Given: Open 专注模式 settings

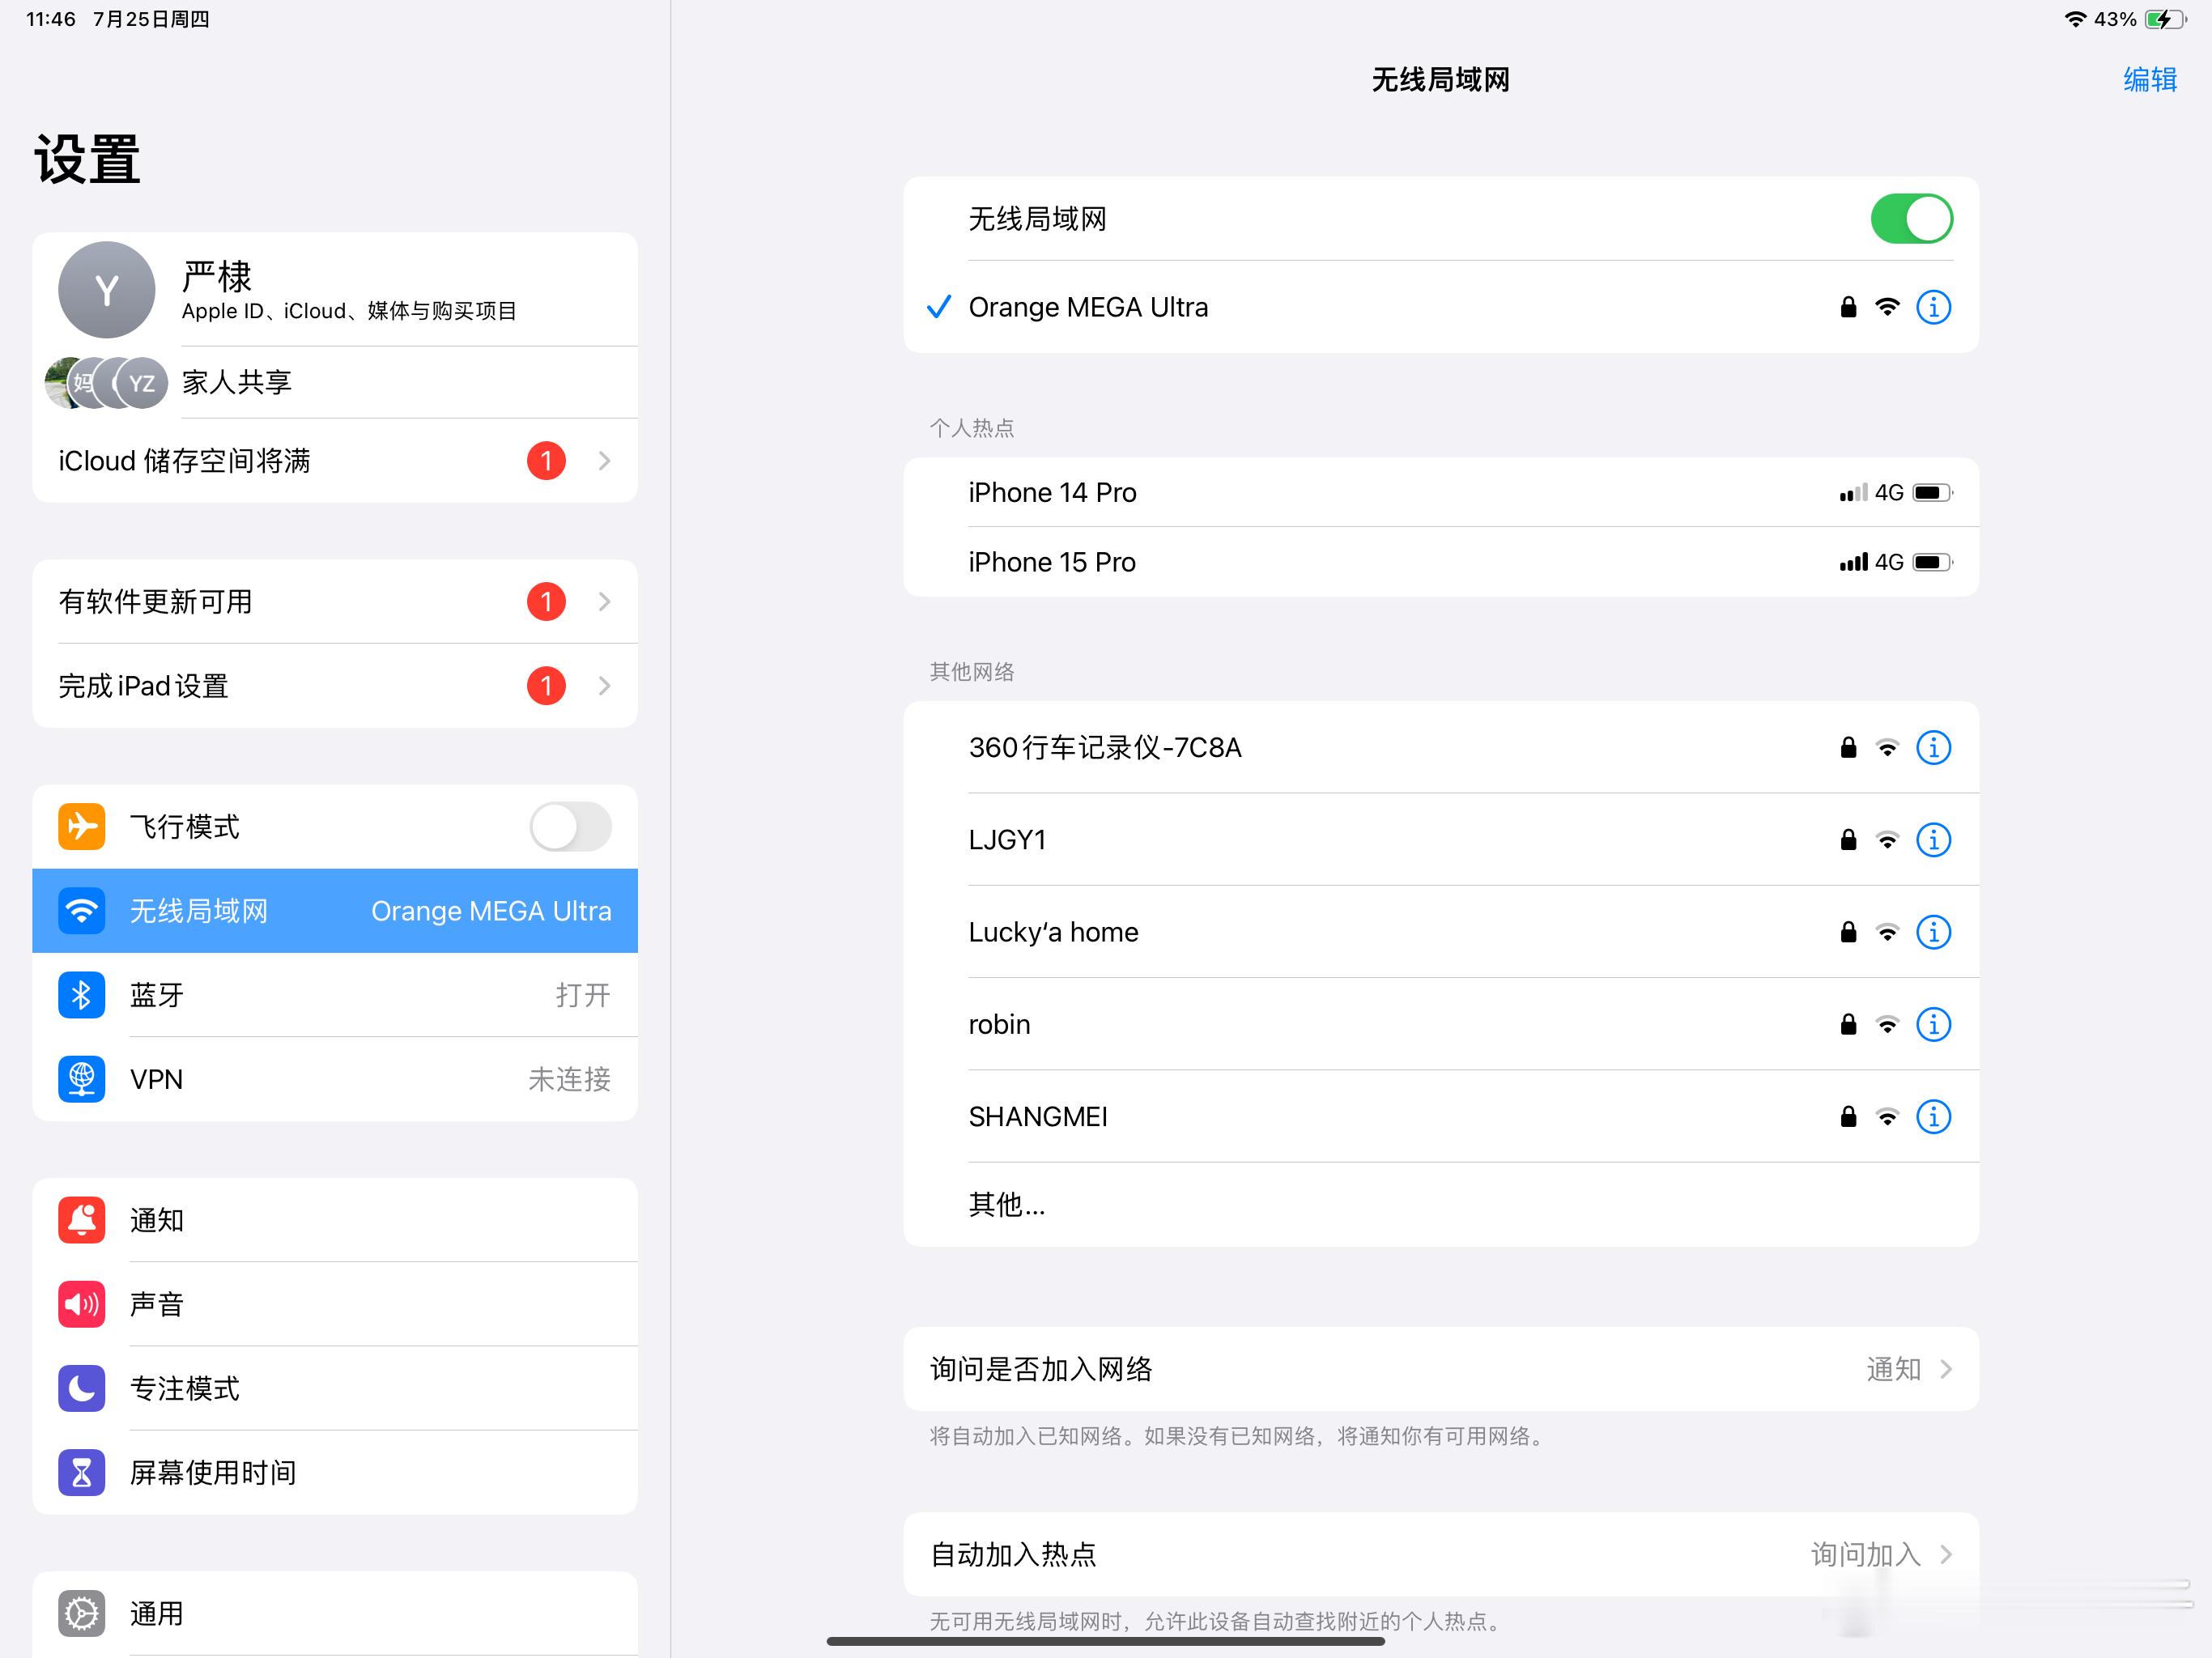Looking at the screenshot, I should coord(335,1388).
